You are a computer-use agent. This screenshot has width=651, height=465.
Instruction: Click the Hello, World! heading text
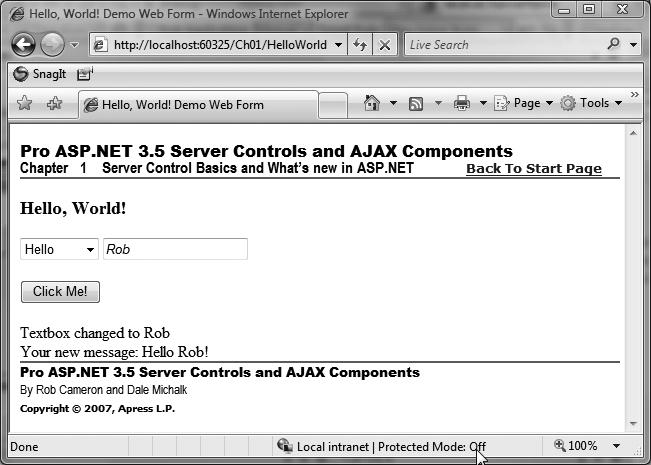click(73, 208)
